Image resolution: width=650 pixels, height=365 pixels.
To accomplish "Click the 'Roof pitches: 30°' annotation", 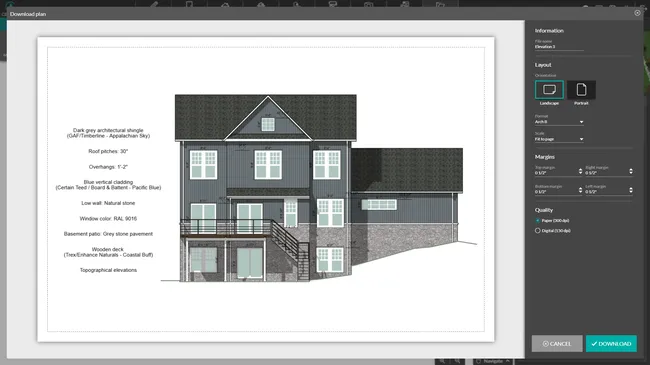I will [x=108, y=151].
